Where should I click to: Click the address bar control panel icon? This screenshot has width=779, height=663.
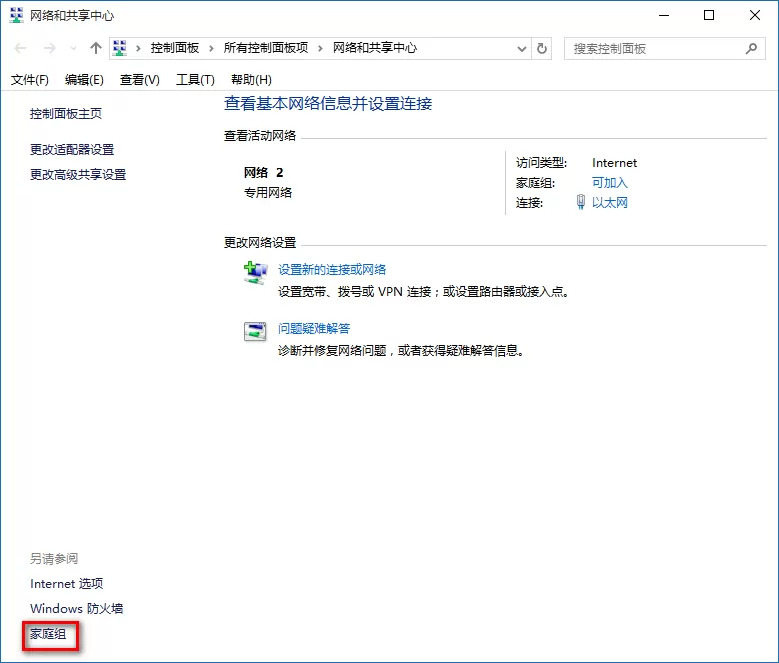click(x=120, y=48)
